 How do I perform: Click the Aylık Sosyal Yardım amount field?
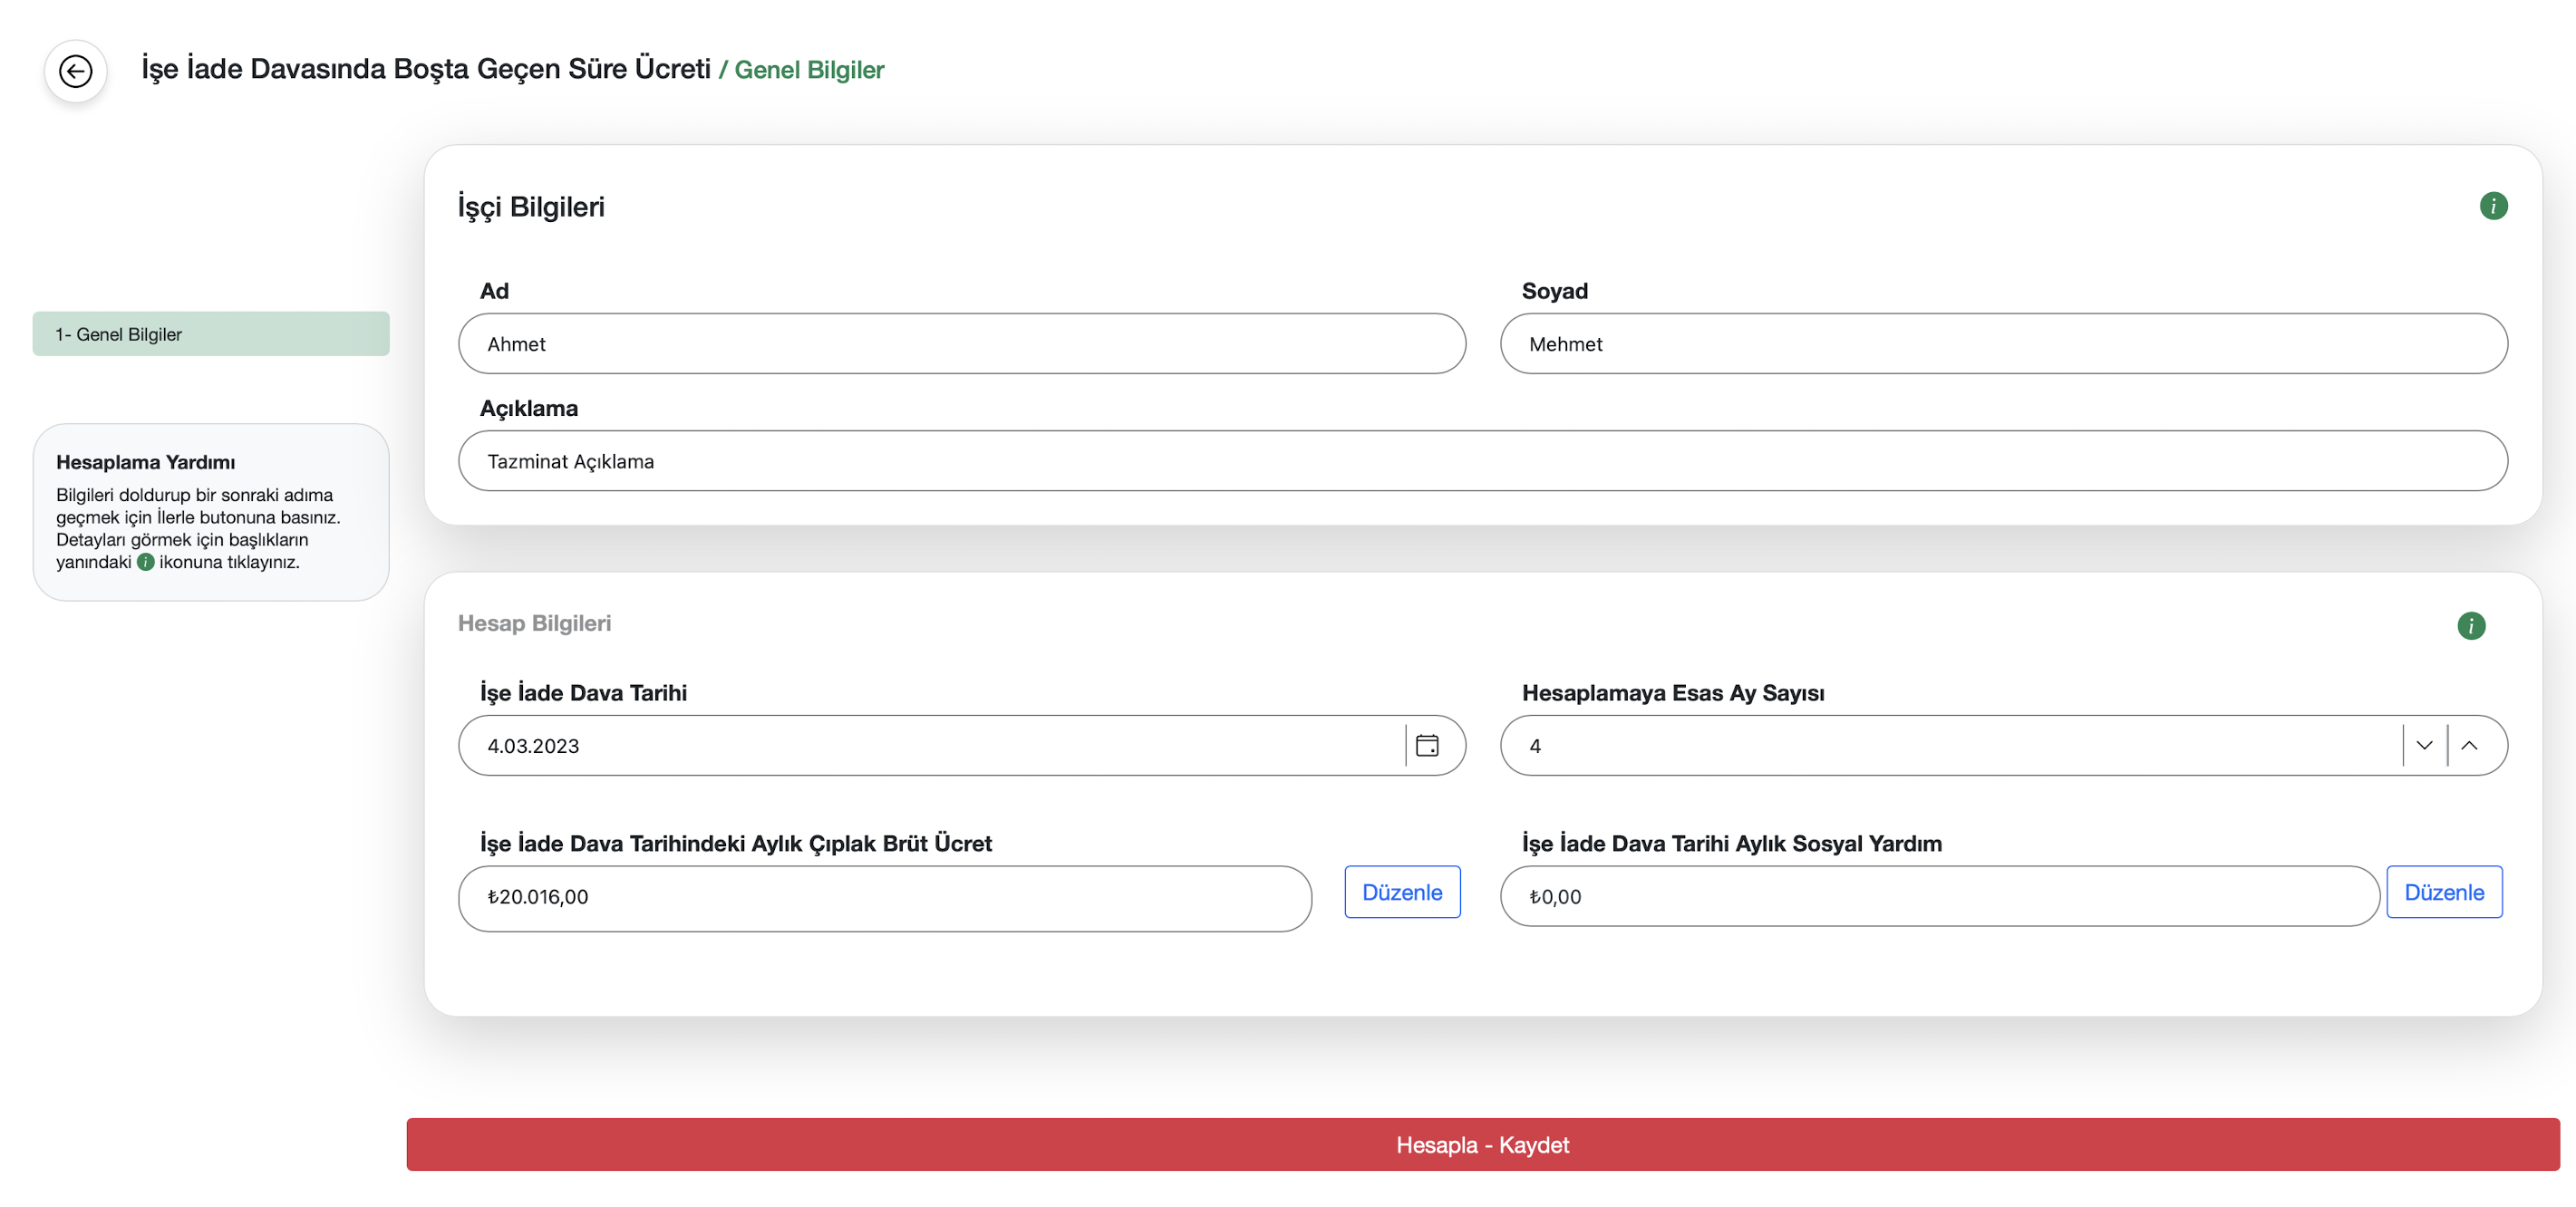pyautogui.click(x=1938, y=897)
